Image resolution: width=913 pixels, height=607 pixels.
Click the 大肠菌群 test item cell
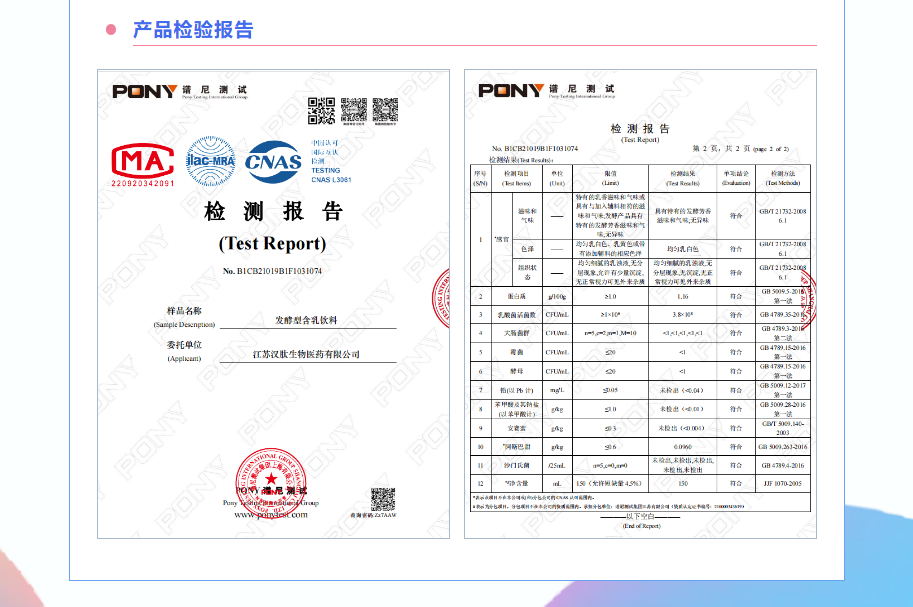516,333
